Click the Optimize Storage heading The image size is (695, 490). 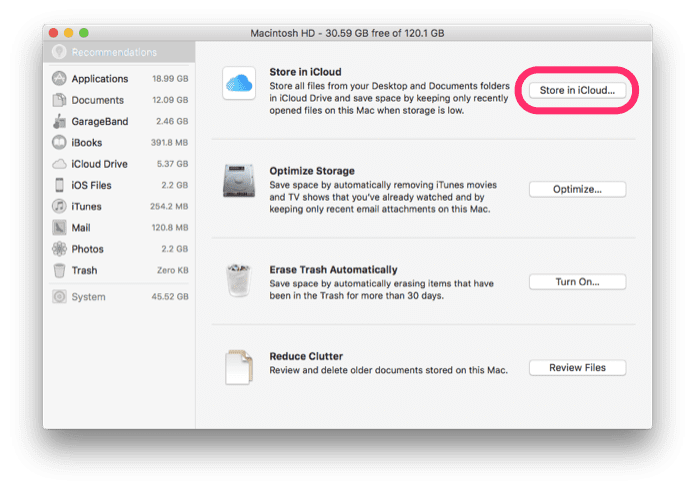tap(312, 171)
